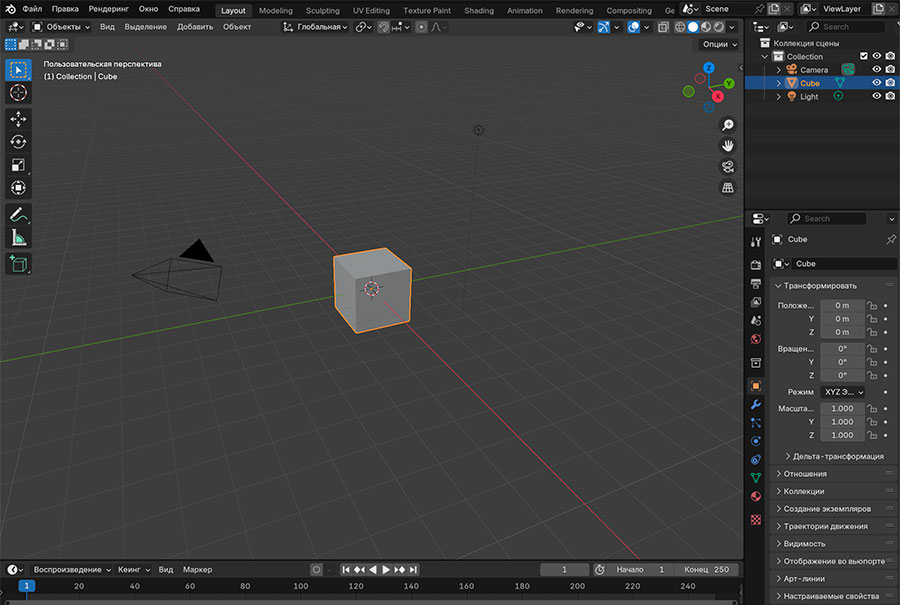Open the Render properties tab
Image resolution: width=900 pixels, height=605 pixels.
756,265
